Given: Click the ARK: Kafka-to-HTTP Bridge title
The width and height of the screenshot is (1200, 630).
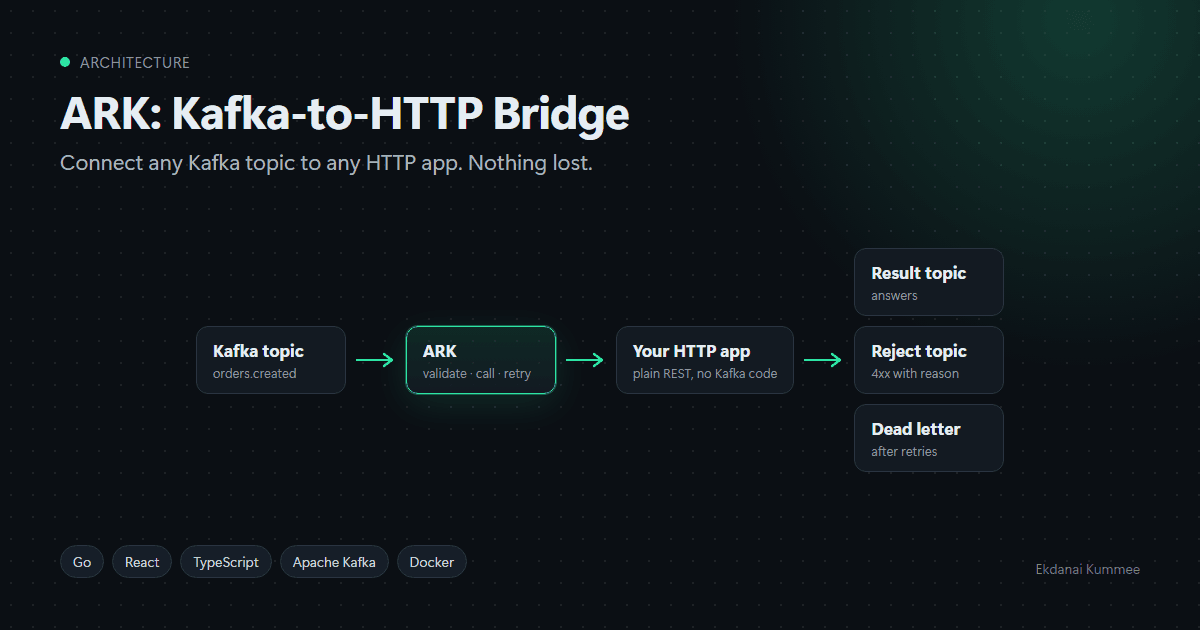Looking at the screenshot, I should [345, 114].
